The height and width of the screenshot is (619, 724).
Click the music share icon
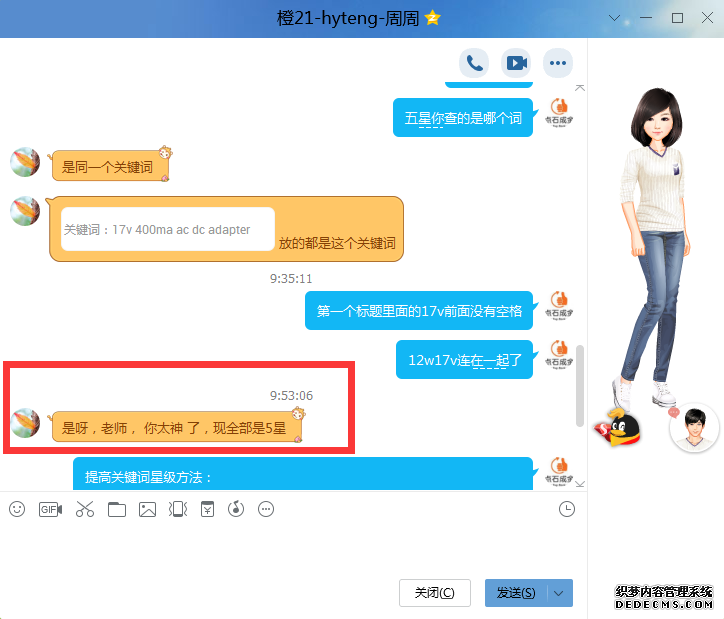pos(236,509)
